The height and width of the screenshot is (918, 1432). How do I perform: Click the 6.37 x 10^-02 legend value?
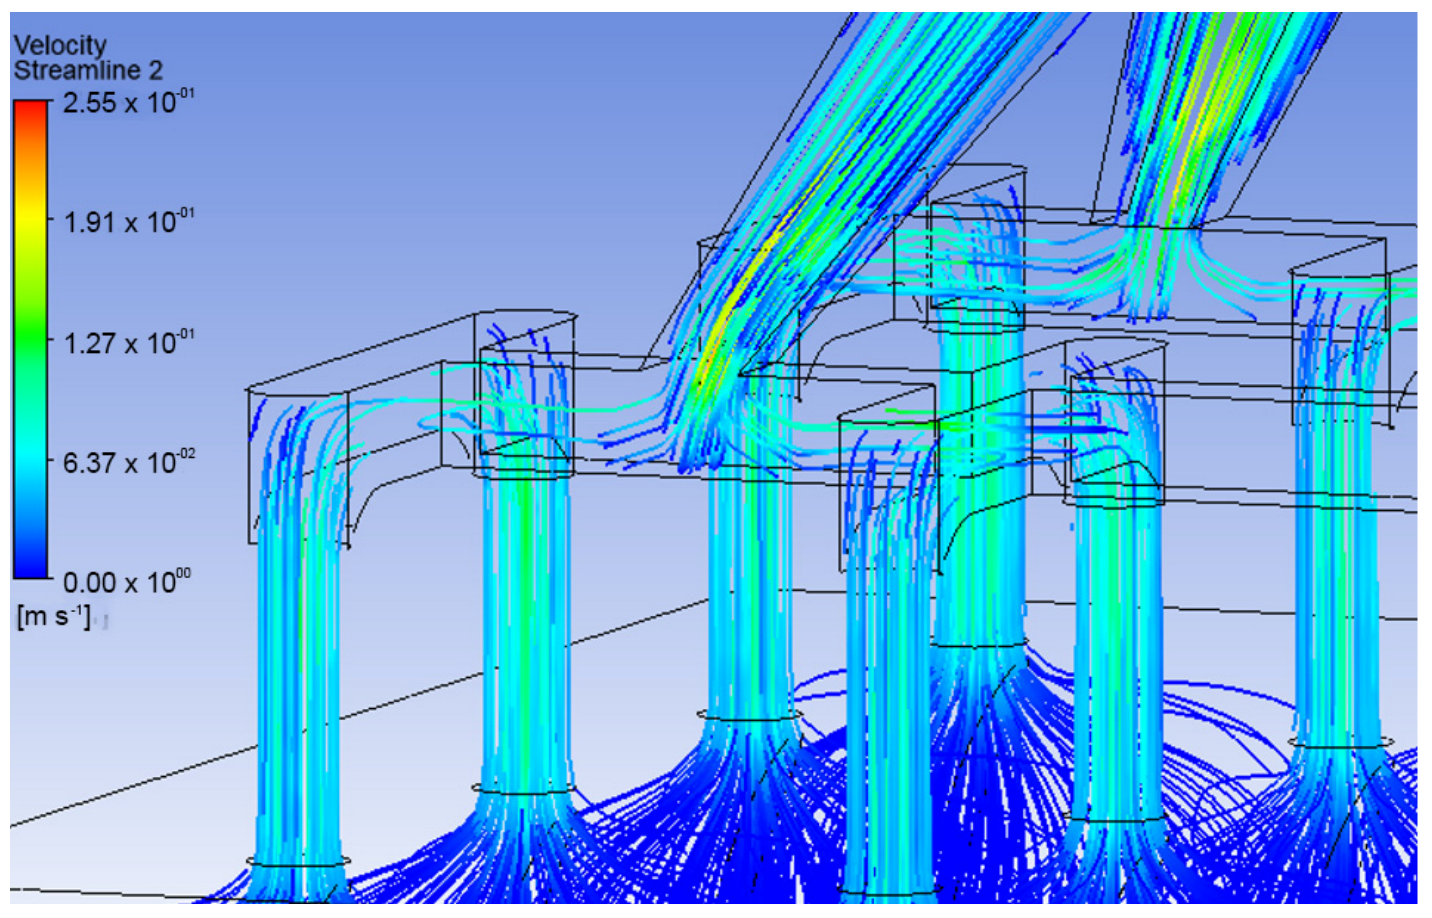click(x=128, y=463)
